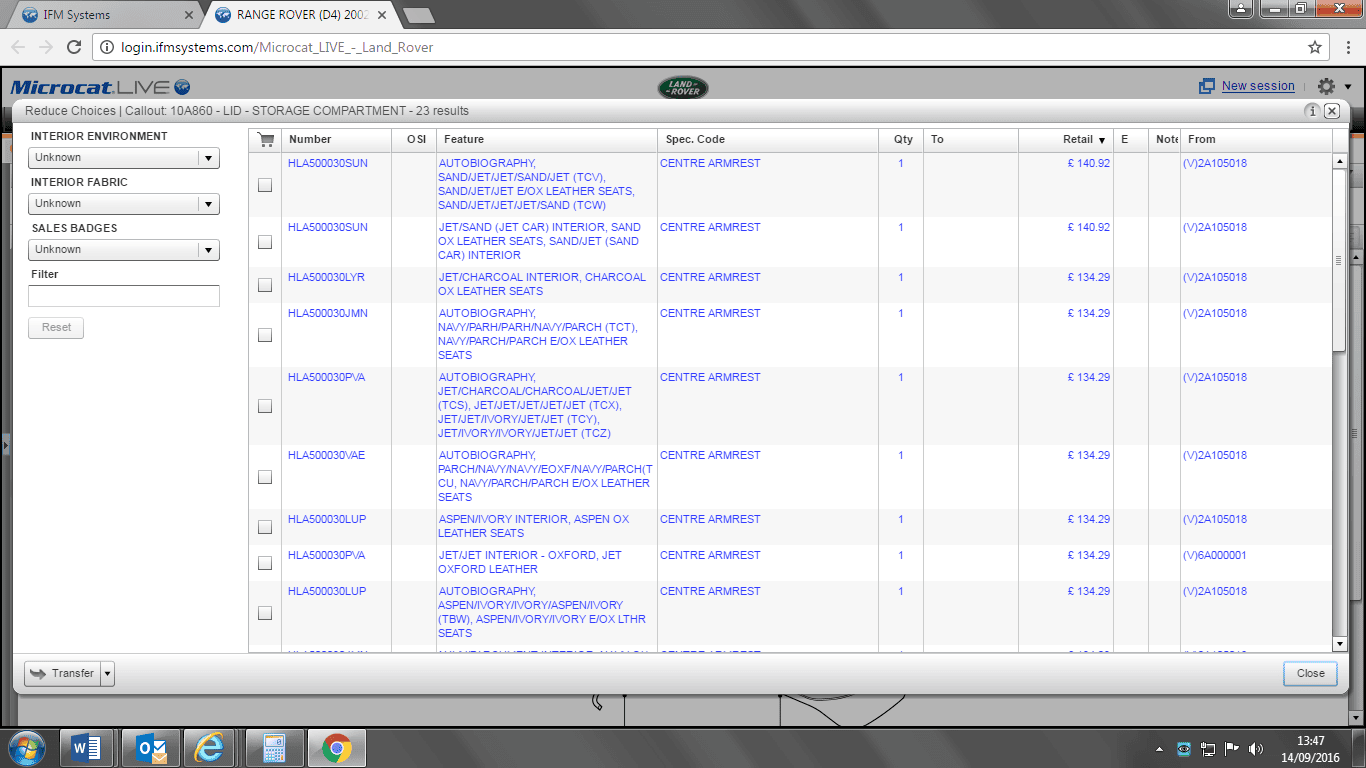Viewport: 1366px width, 768px height.
Task: Launch Internet Explorer from taskbar
Action: [x=211, y=748]
